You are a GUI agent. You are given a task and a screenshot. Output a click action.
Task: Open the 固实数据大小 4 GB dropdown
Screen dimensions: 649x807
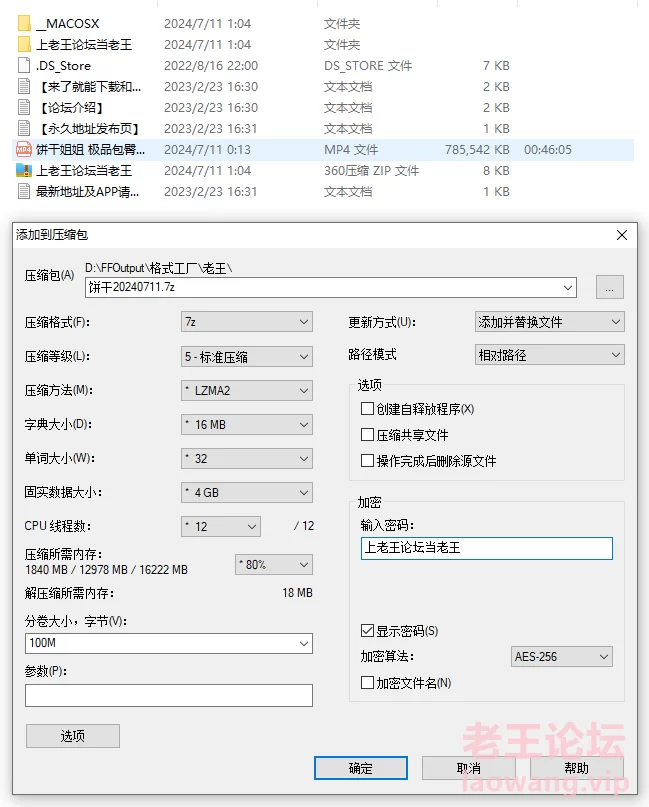(247, 493)
